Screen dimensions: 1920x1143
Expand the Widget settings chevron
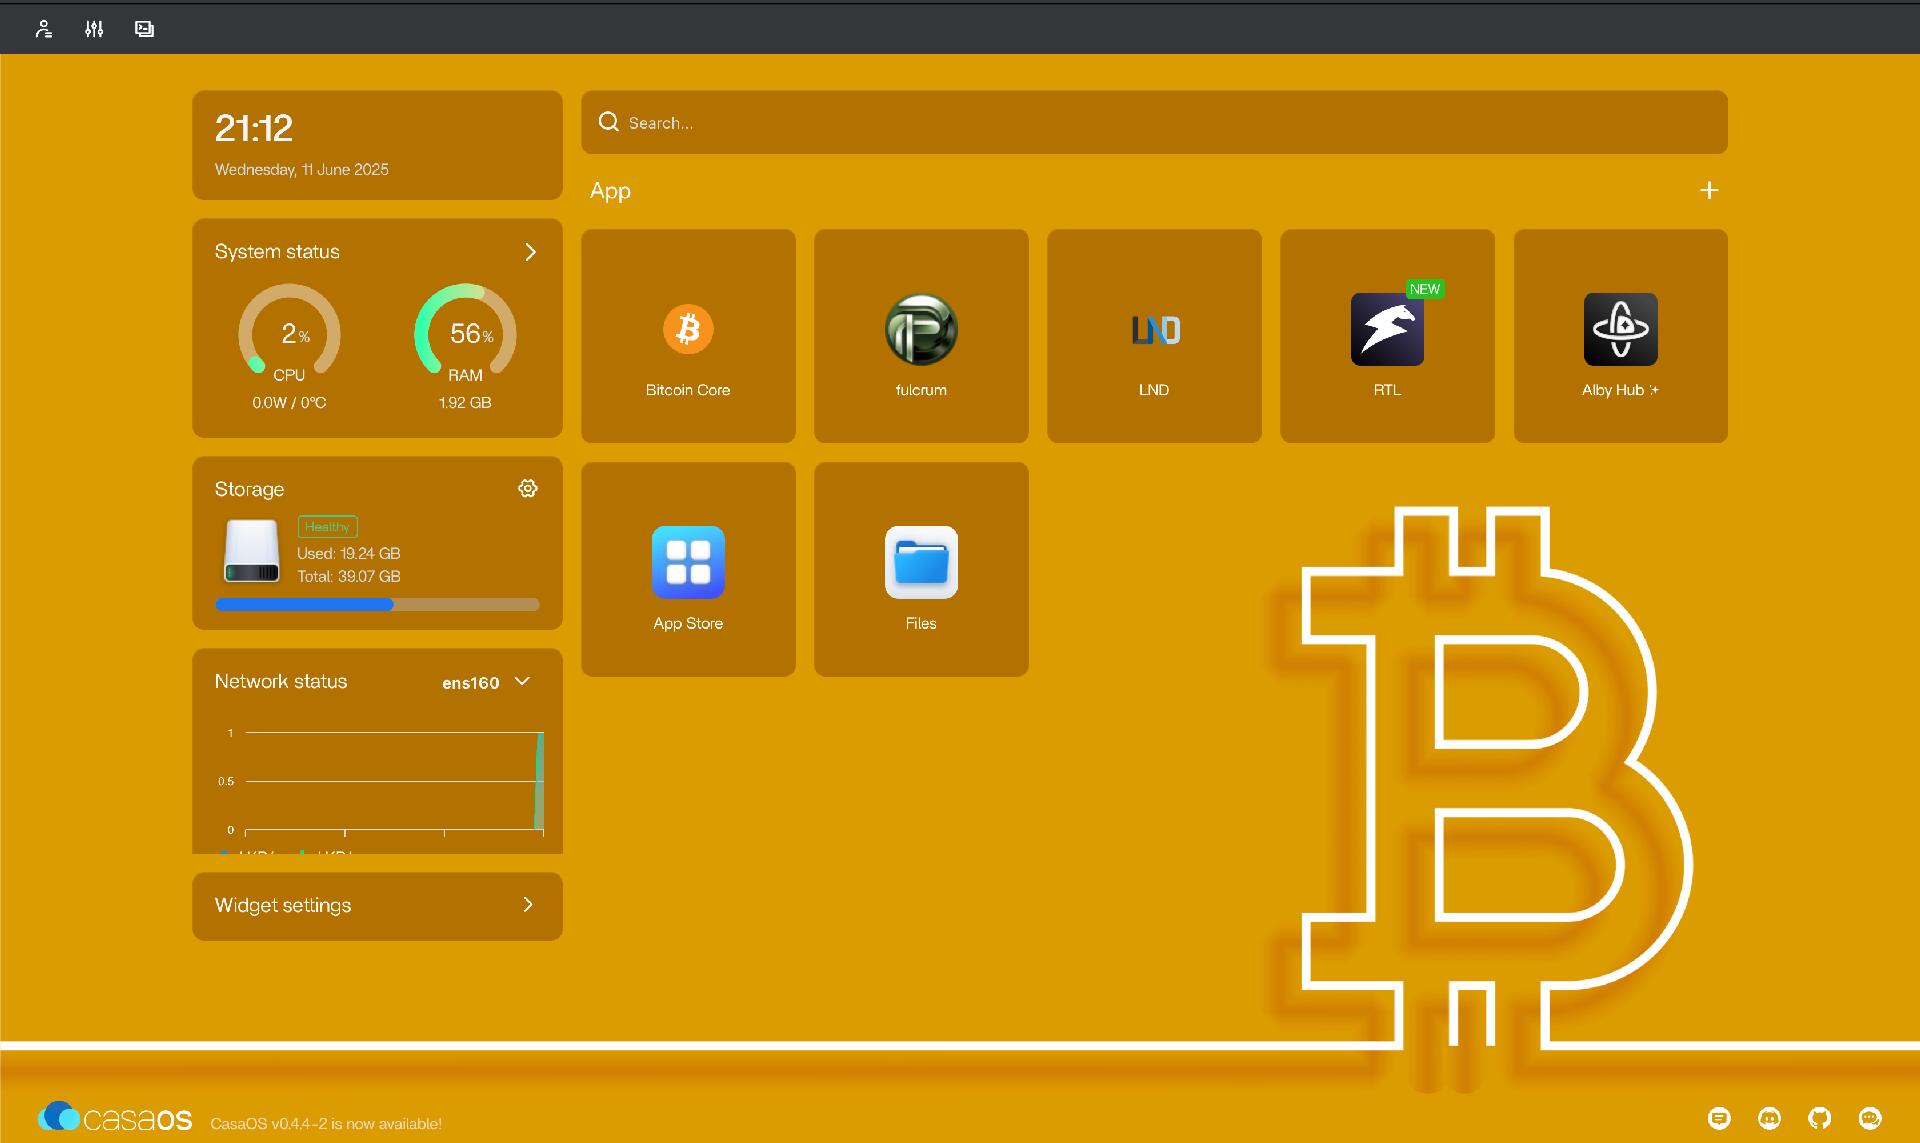point(528,905)
